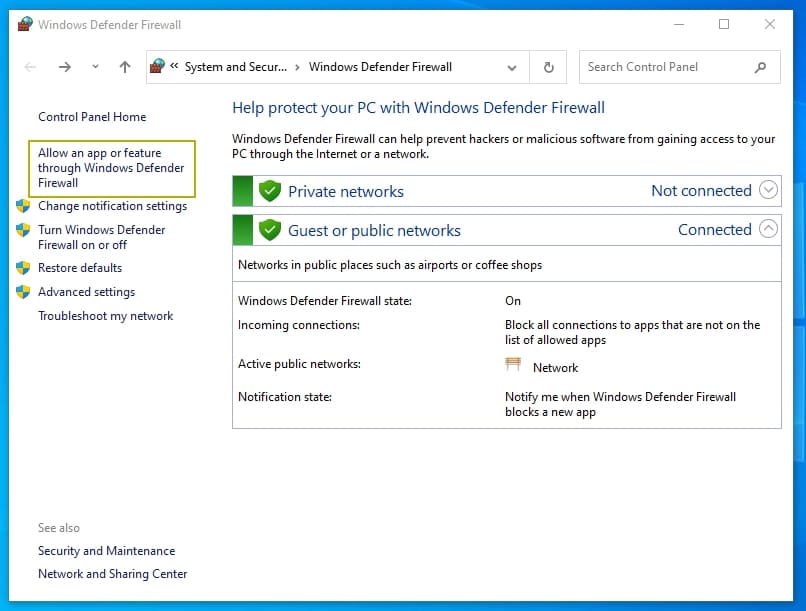Go forward using the forward arrow

click(x=65, y=67)
